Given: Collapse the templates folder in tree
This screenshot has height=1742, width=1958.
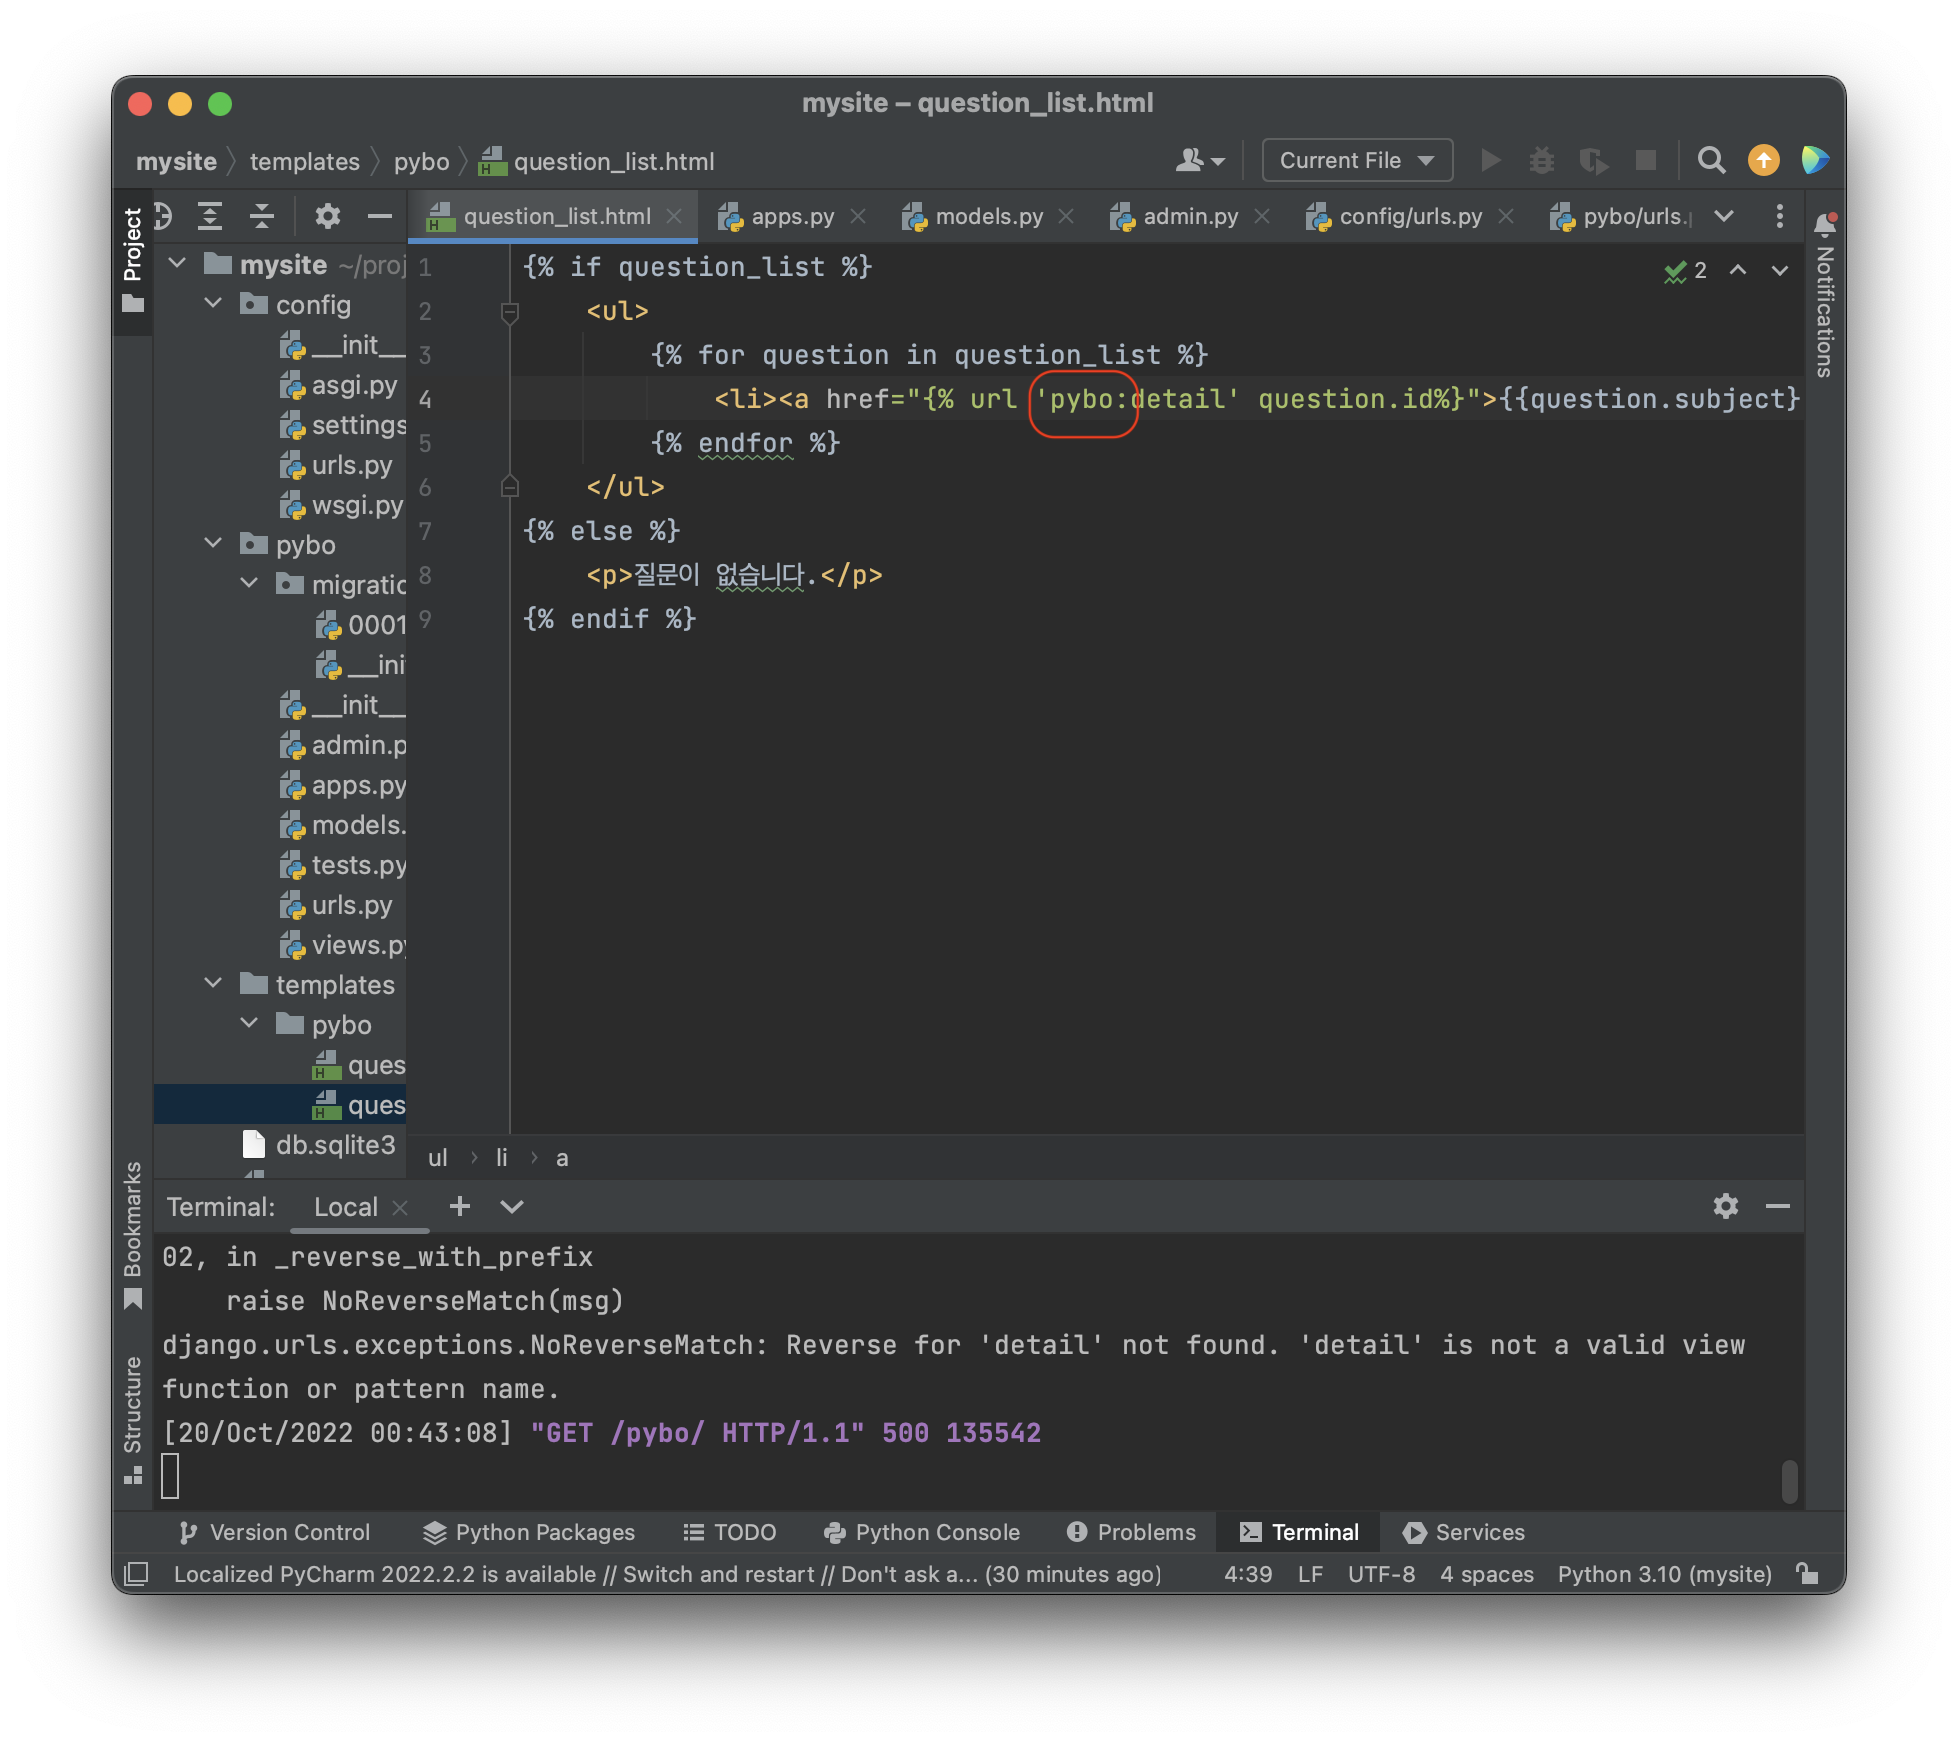Looking at the screenshot, I should tap(213, 984).
